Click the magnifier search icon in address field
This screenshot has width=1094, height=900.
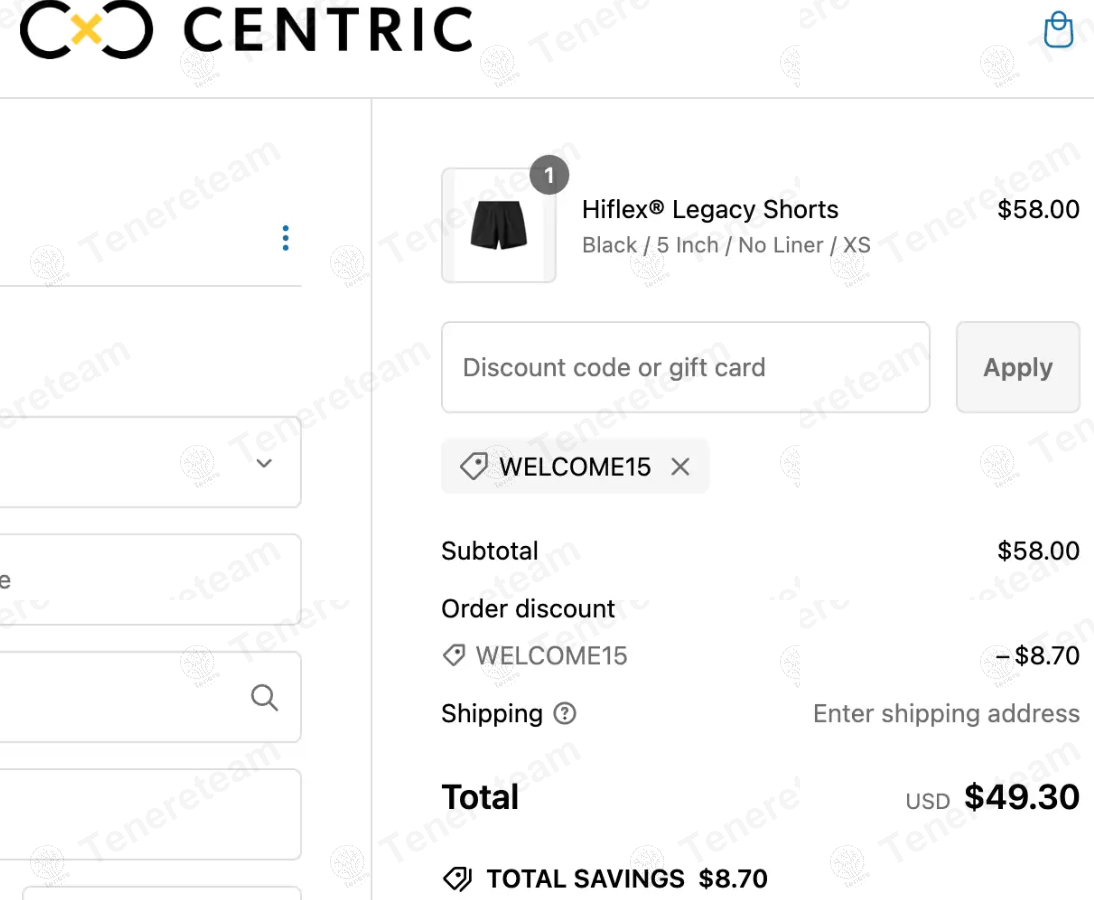264,697
